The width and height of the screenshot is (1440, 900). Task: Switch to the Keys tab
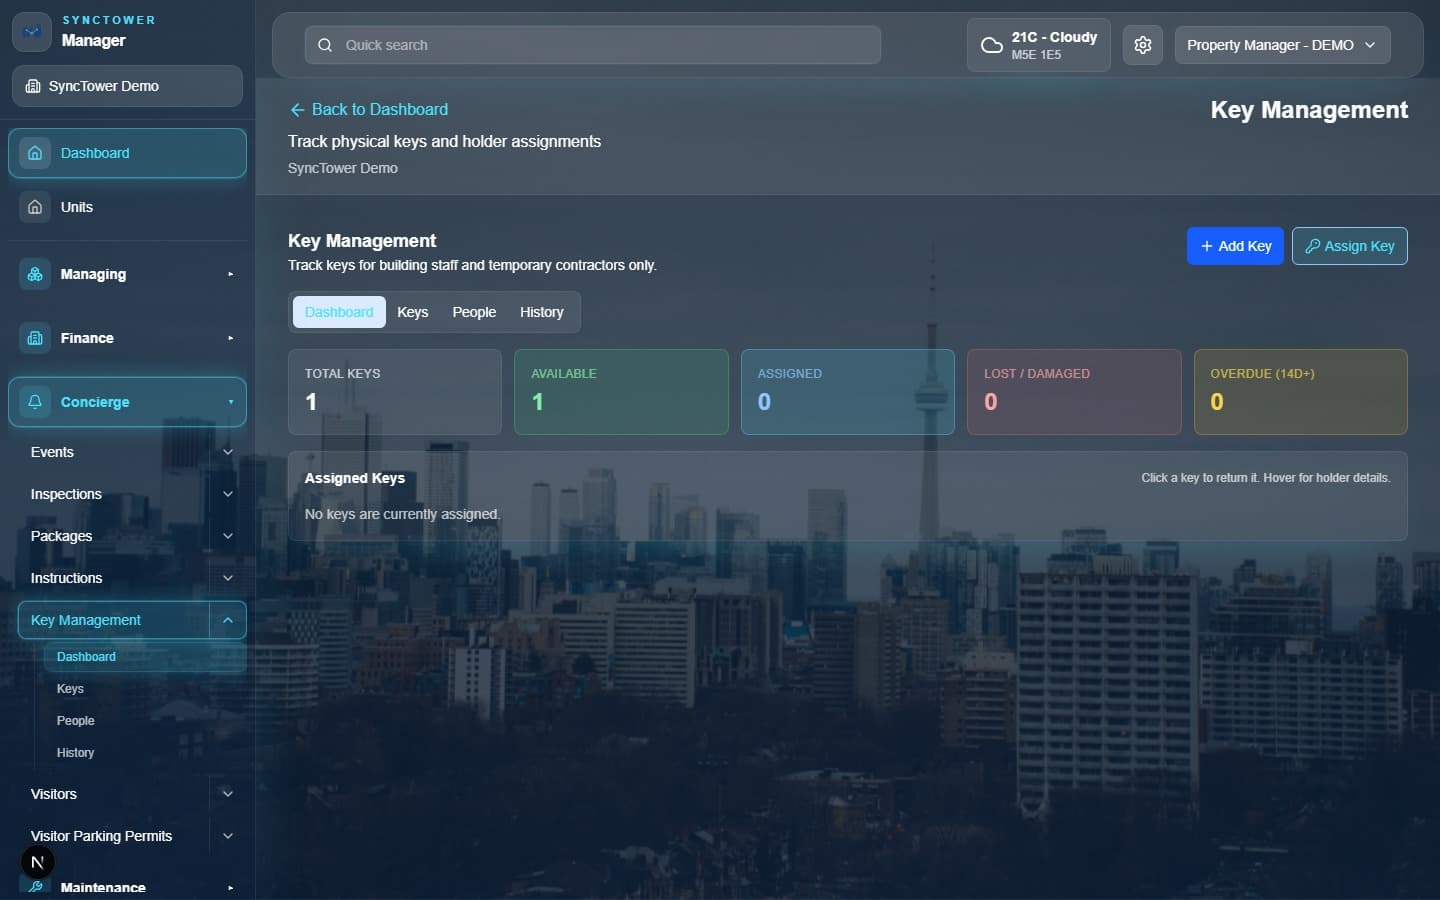pyautogui.click(x=412, y=312)
